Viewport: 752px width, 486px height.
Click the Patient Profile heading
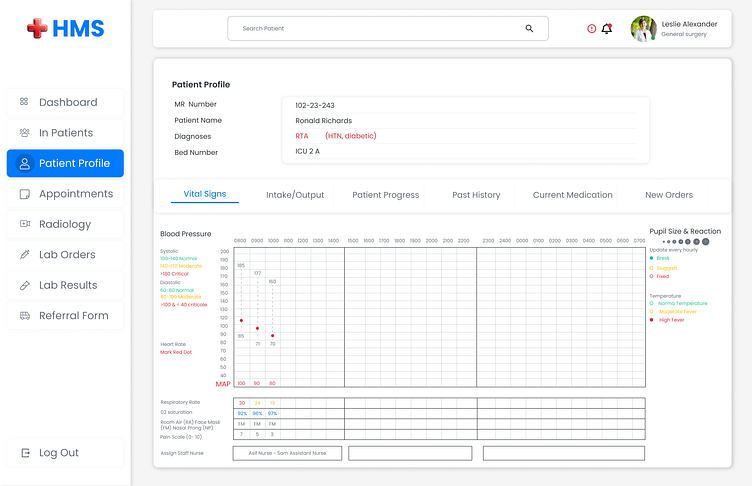(x=201, y=84)
